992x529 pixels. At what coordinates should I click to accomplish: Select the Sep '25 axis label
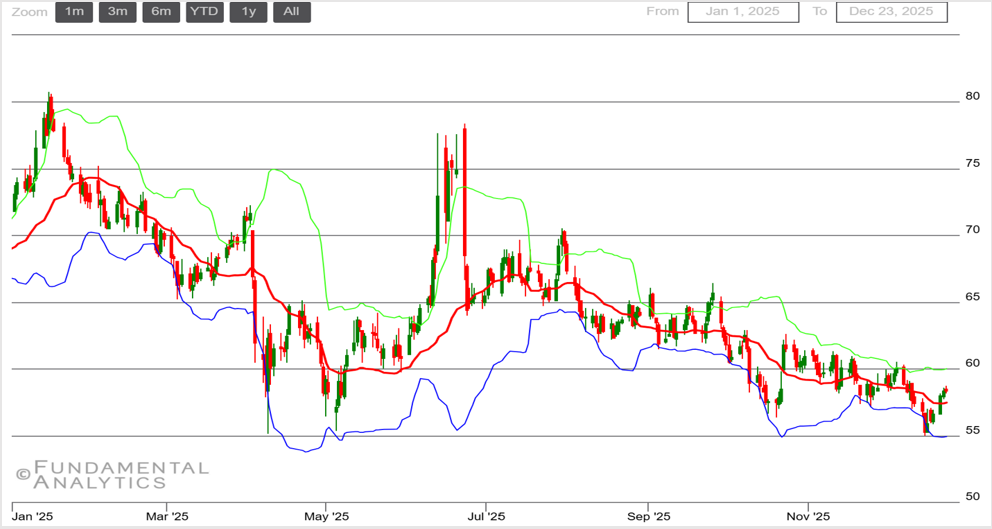pyautogui.click(x=648, y=517)
